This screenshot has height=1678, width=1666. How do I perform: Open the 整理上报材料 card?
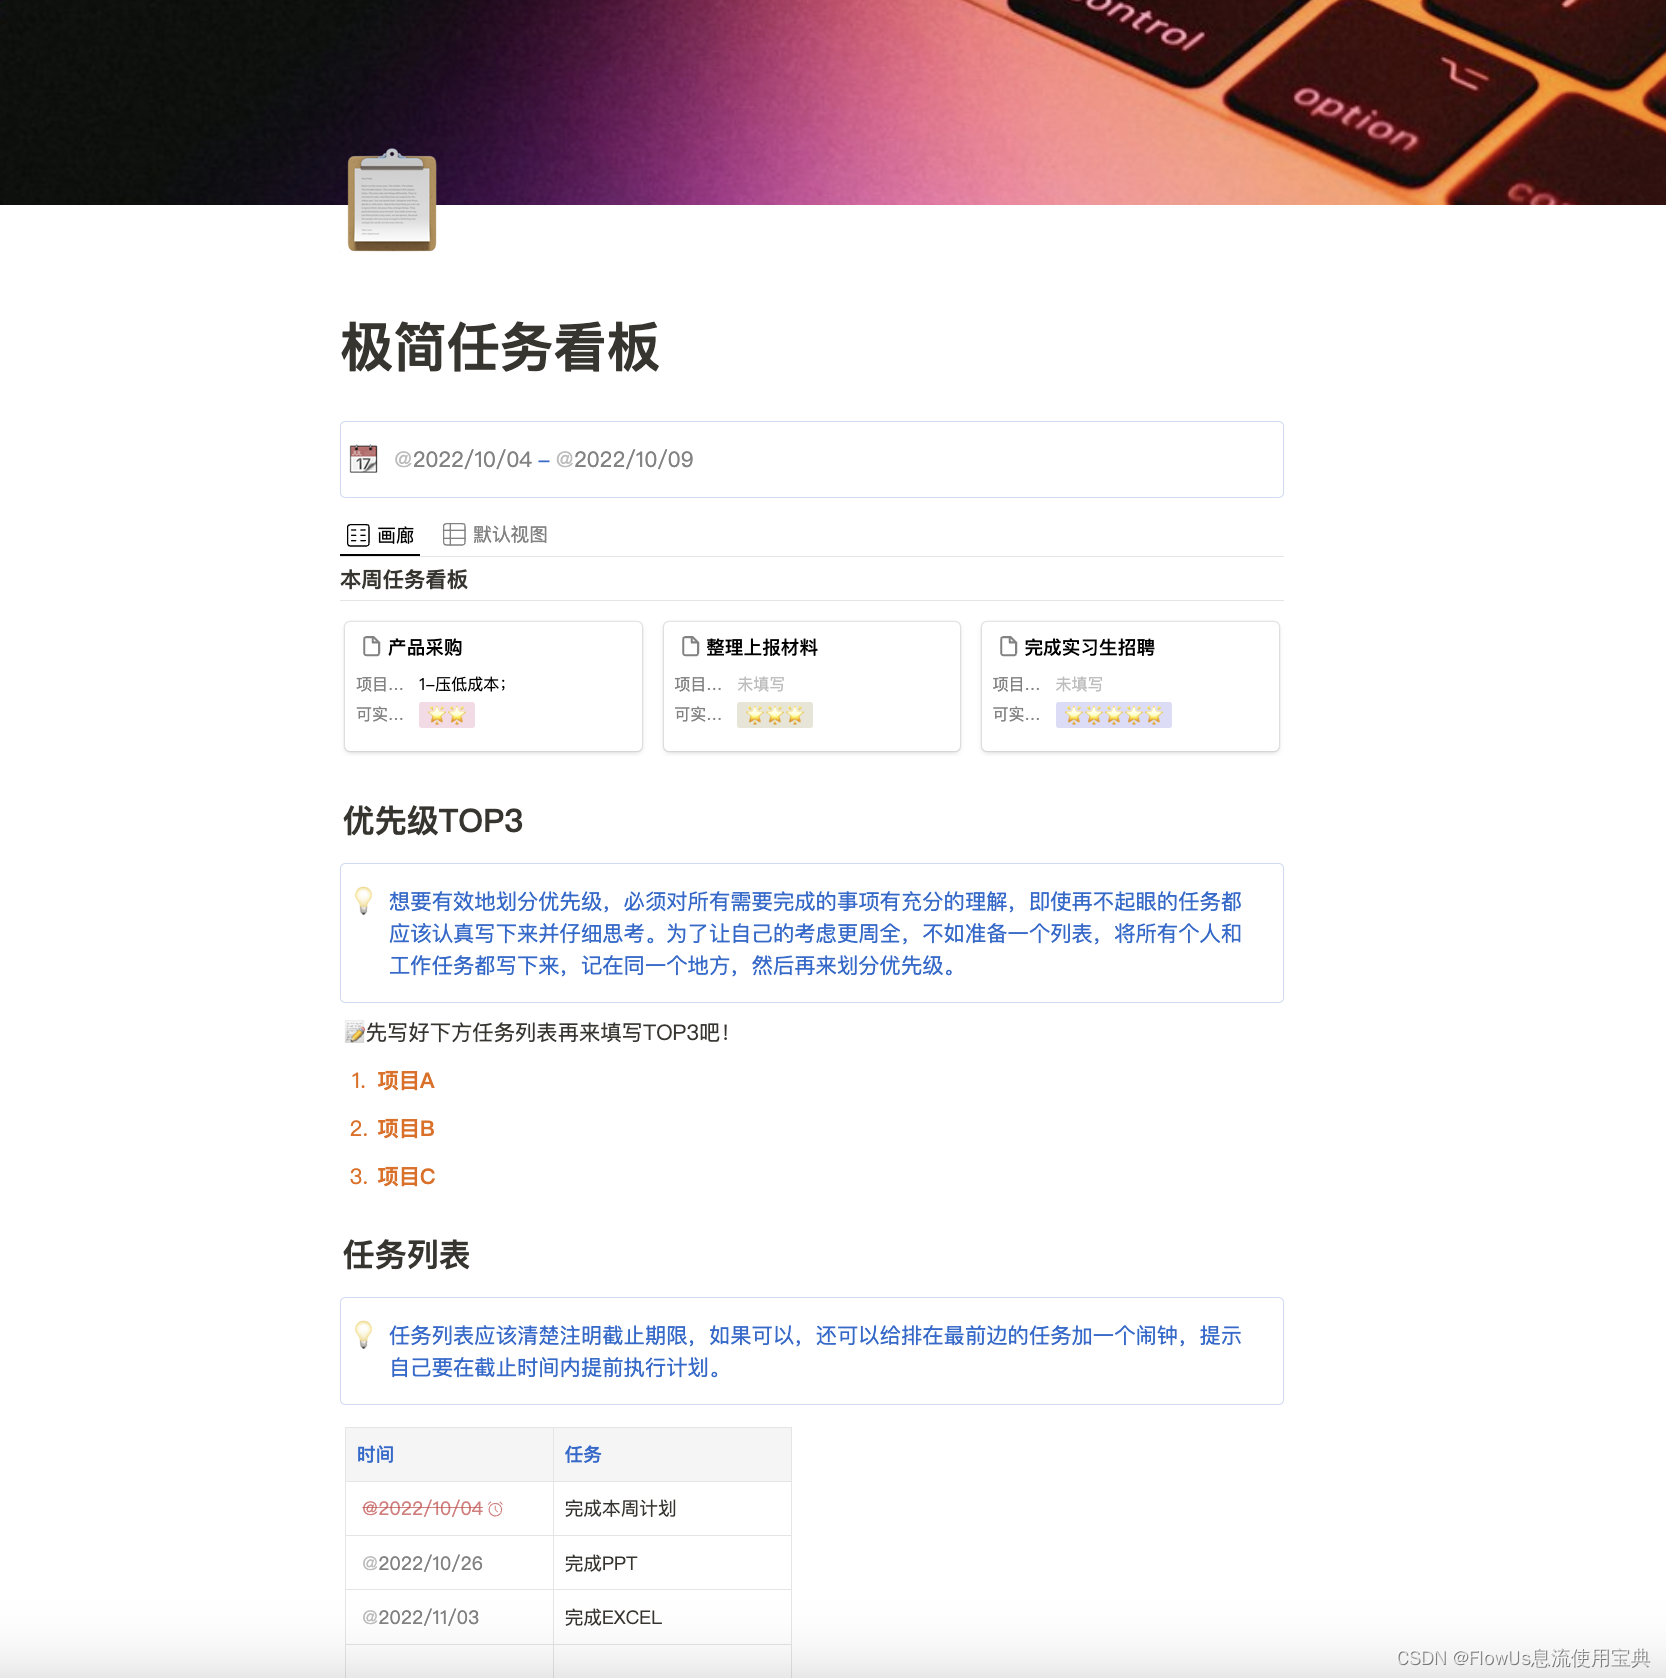coord(812,686)
